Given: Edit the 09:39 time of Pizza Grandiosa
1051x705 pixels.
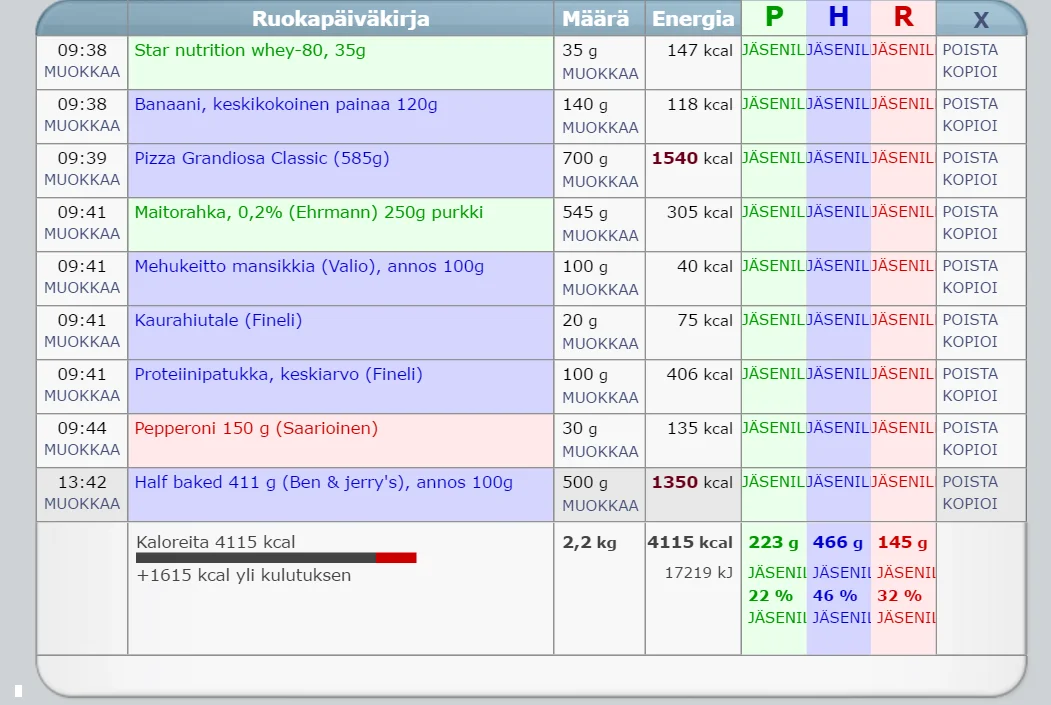Looking at the screenshot, I should click(82, 180).
